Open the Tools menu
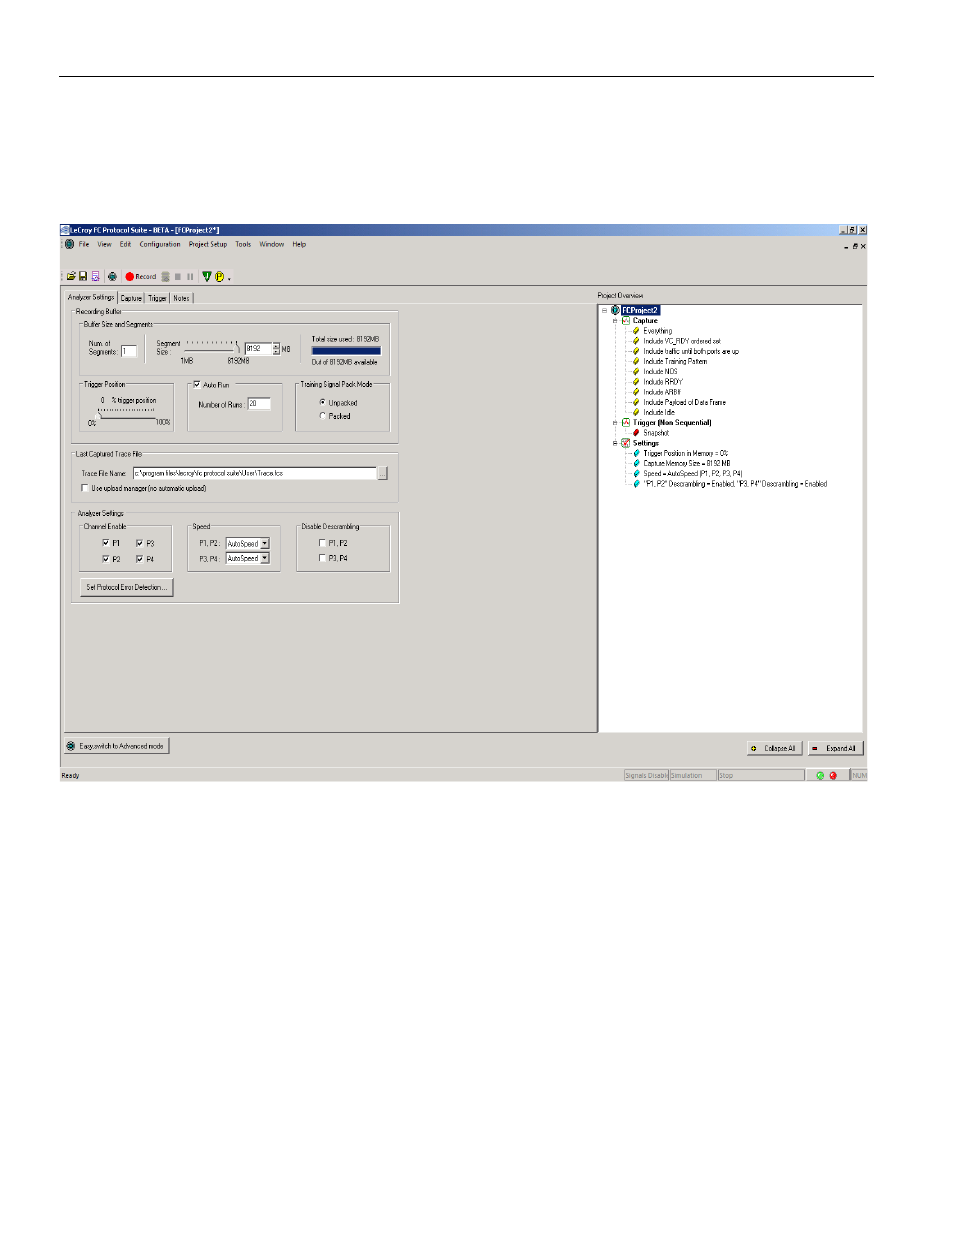 pos(243,244)
